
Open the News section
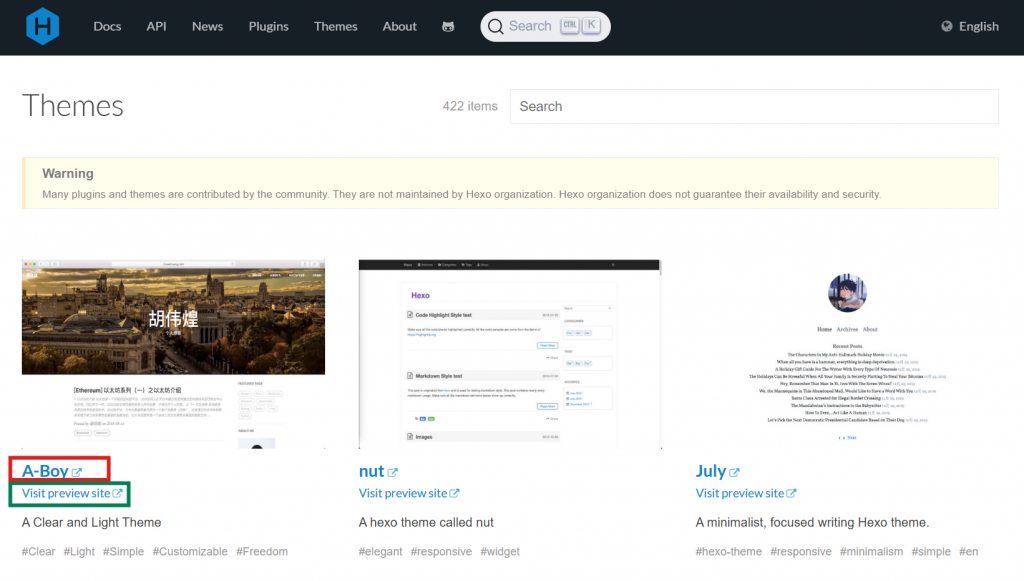tap(207, 26)
